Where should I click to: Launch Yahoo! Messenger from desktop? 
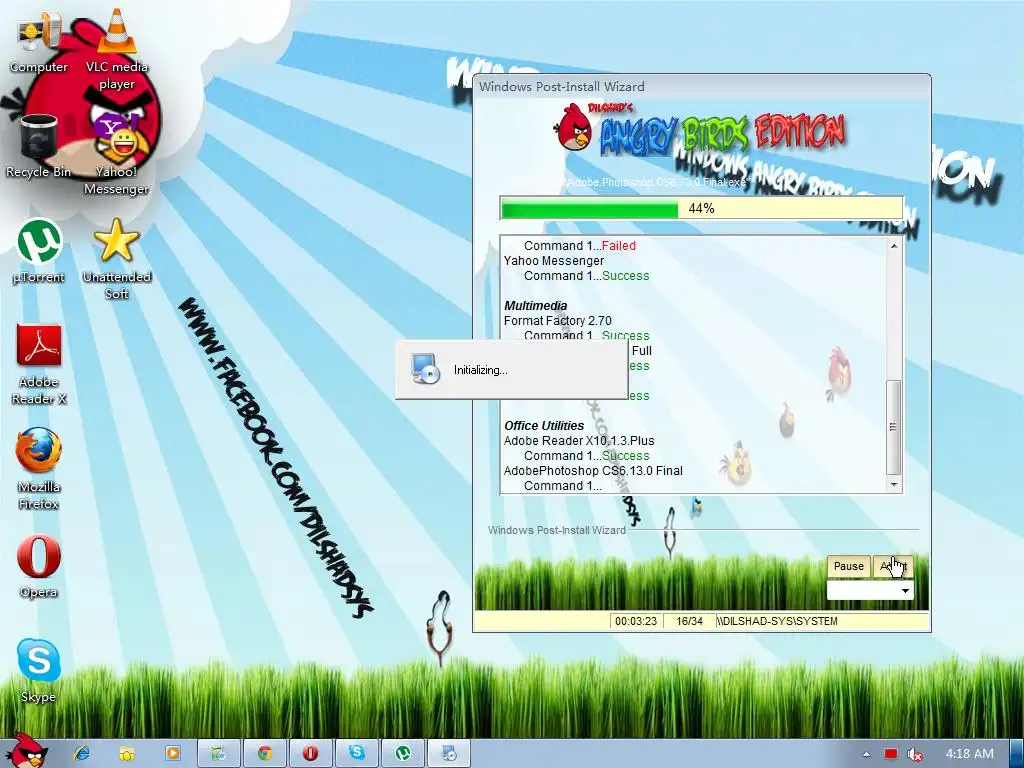tap(117, 154)
